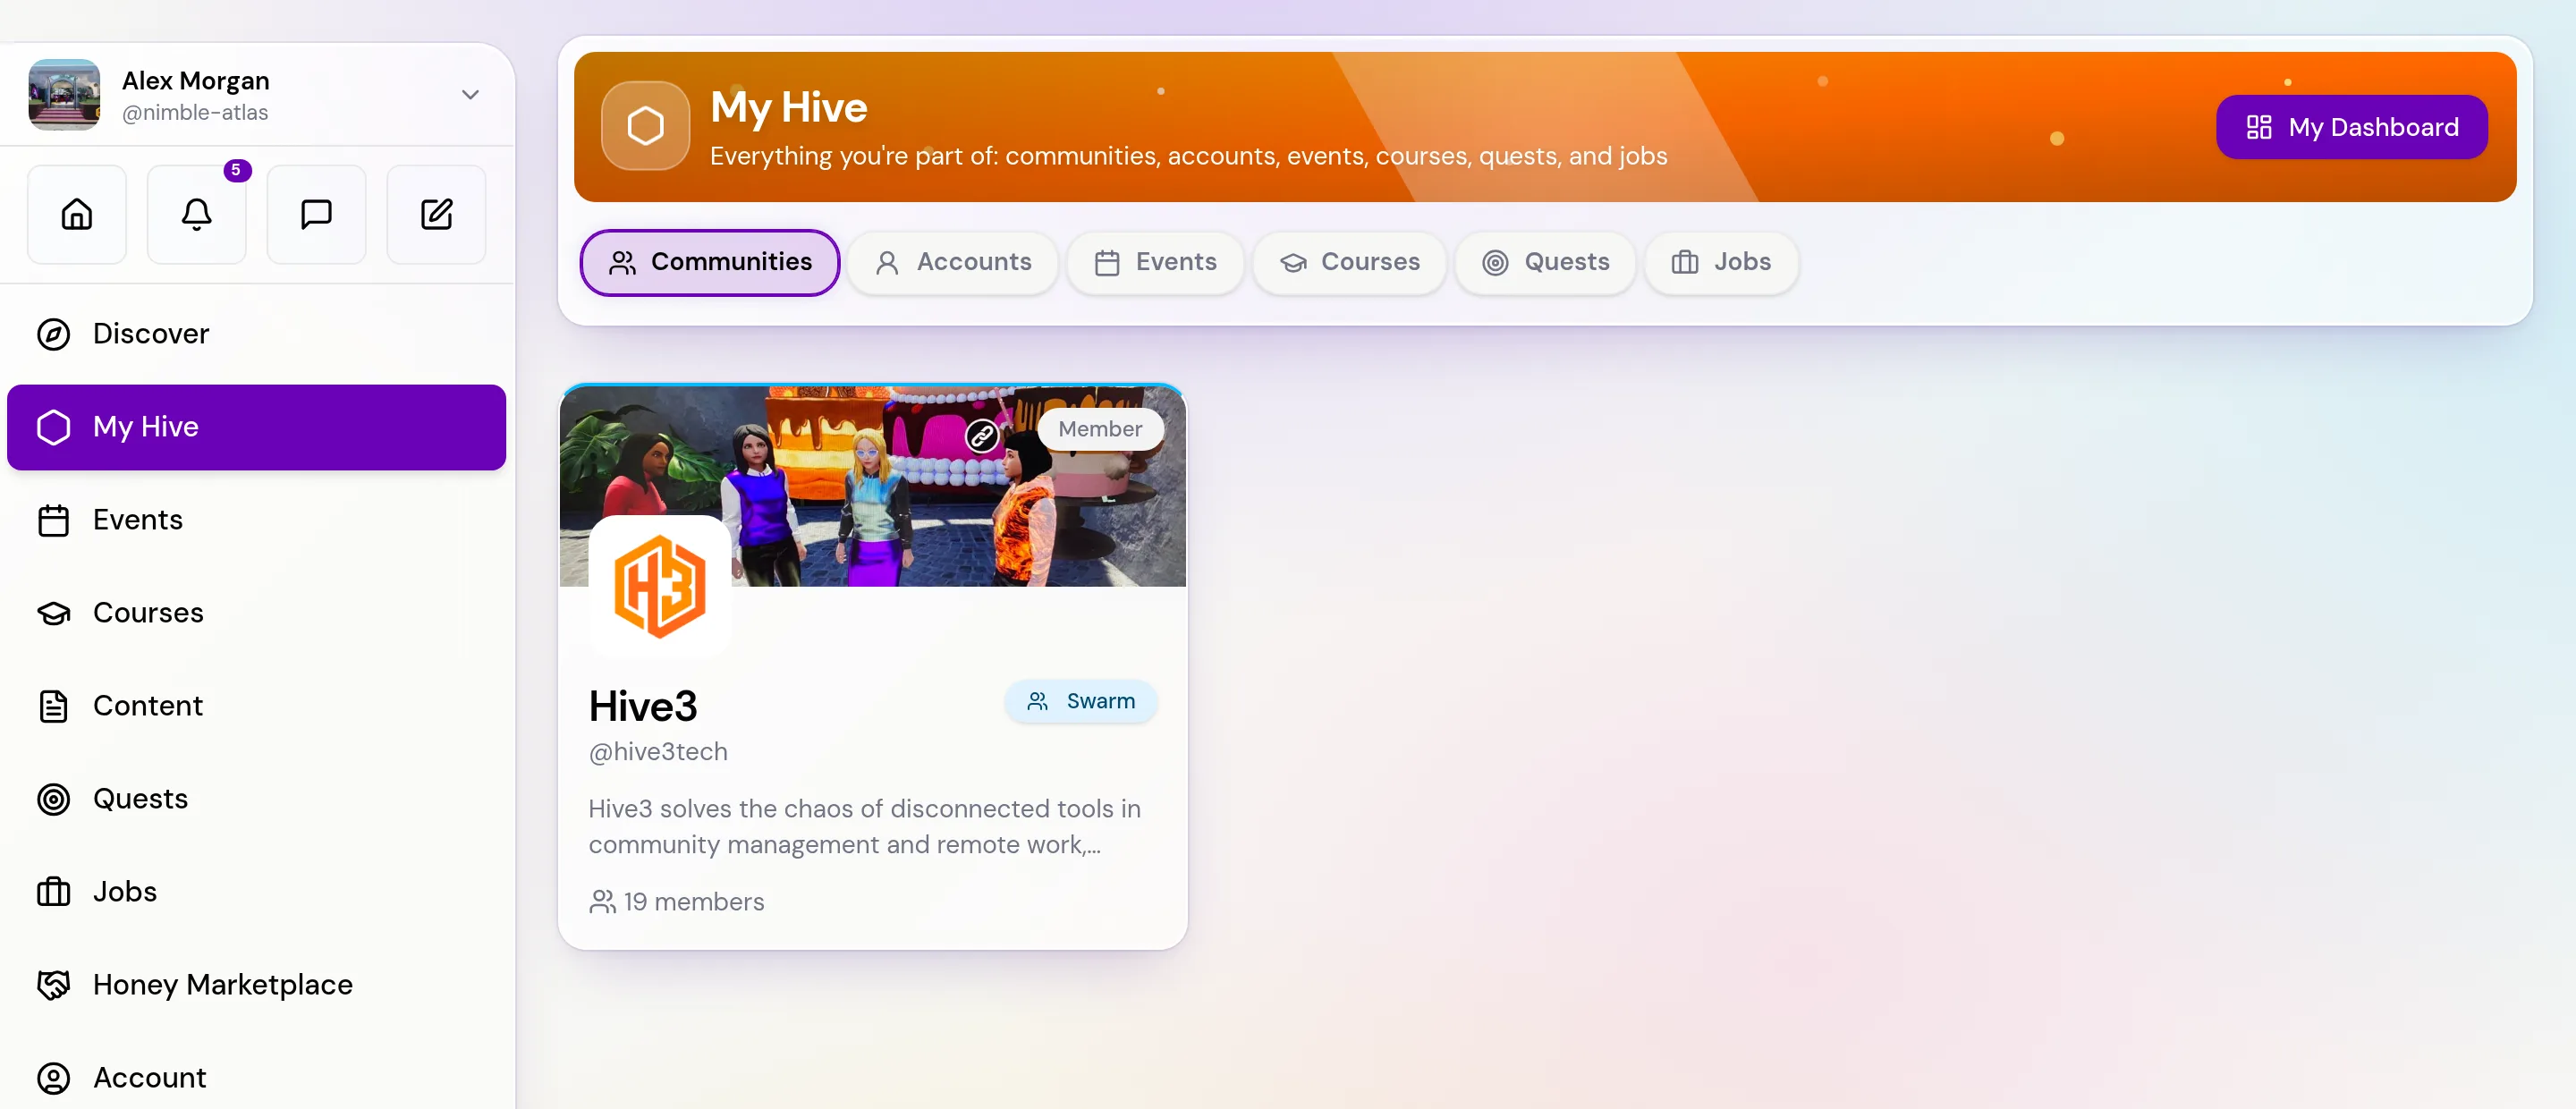Switch to the Events tab pill

point(1155,262)
